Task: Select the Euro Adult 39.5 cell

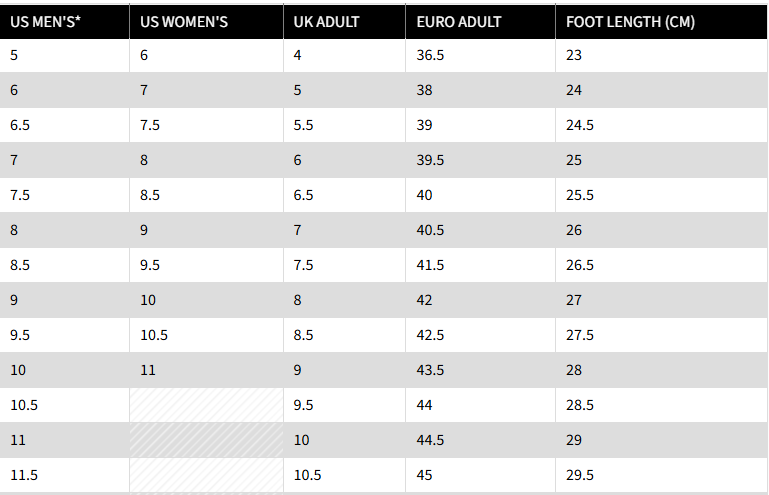Action: 431,160
